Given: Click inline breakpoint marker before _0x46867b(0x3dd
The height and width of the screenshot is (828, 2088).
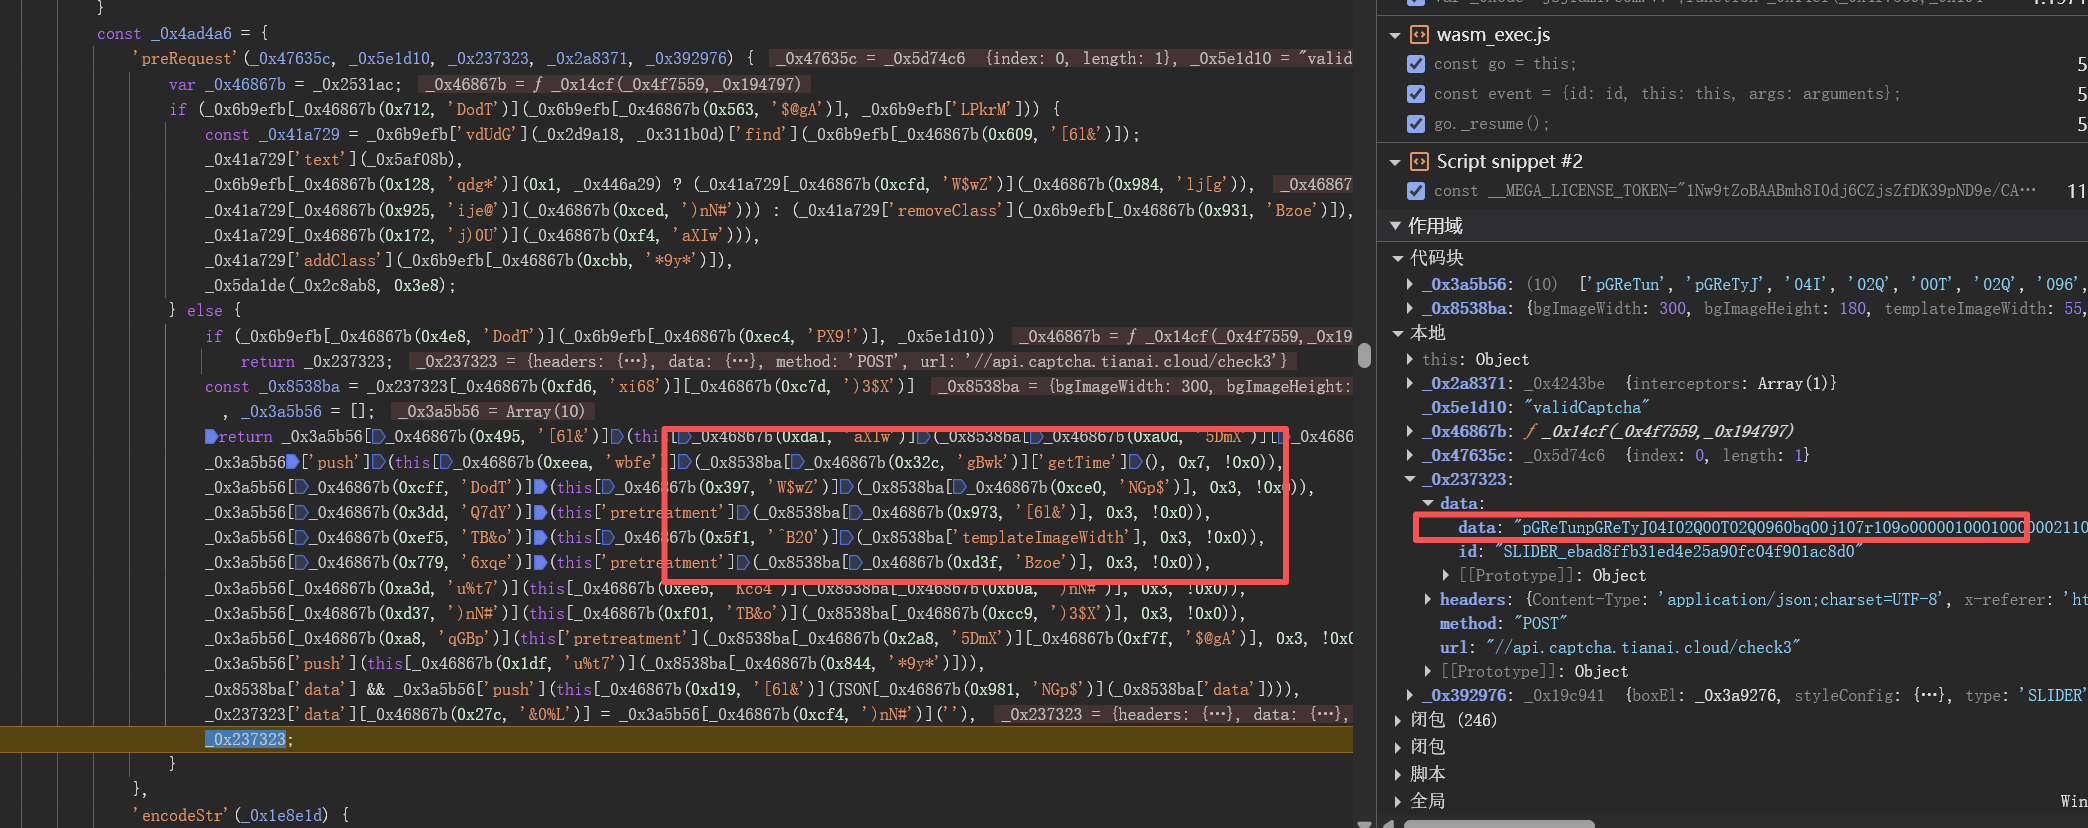Looking at the screenshot, I should 301,512.
